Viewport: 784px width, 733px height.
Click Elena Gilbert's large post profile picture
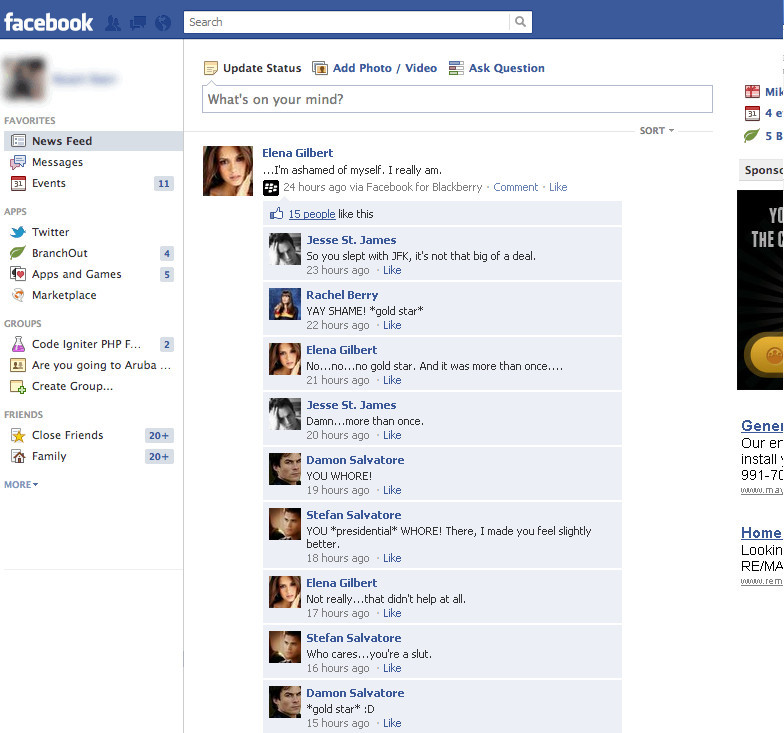tap(228, 170)
